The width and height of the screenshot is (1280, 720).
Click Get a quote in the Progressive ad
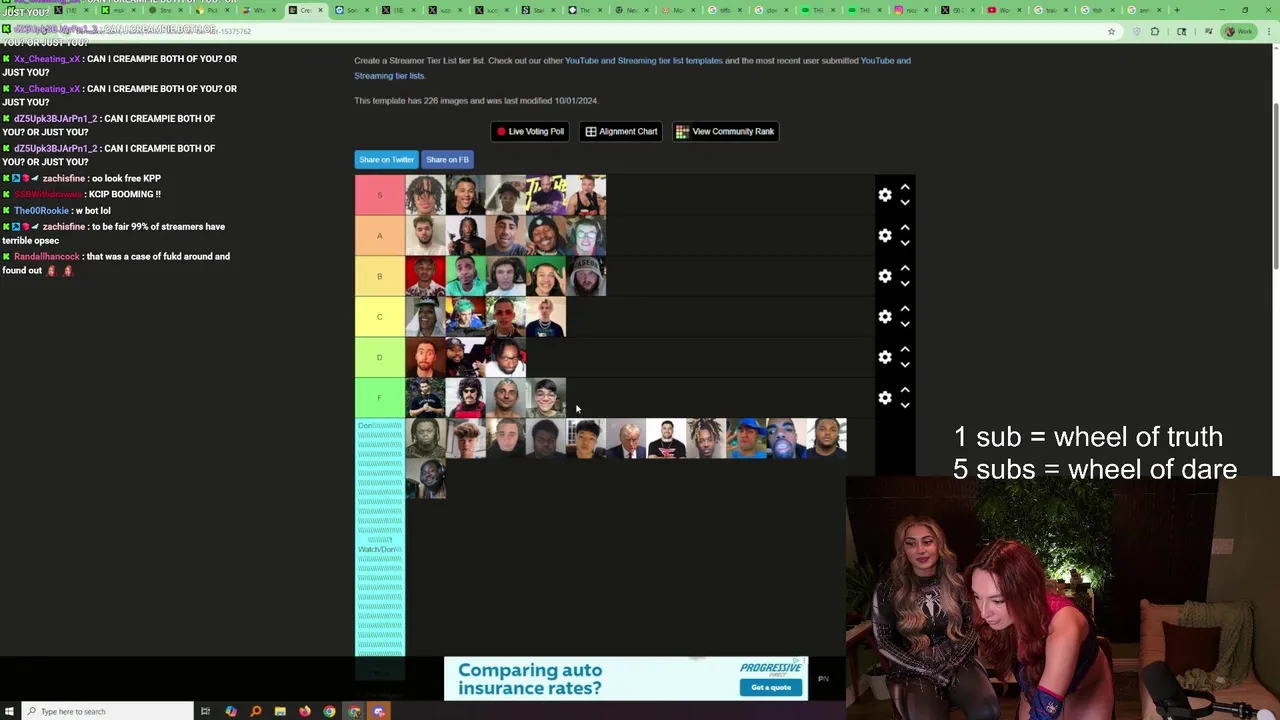point(771,687)
